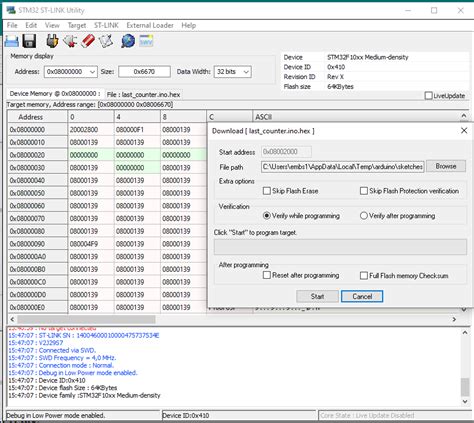Close the Download dialog with X
474x423 pixels.
coord(464,131)
